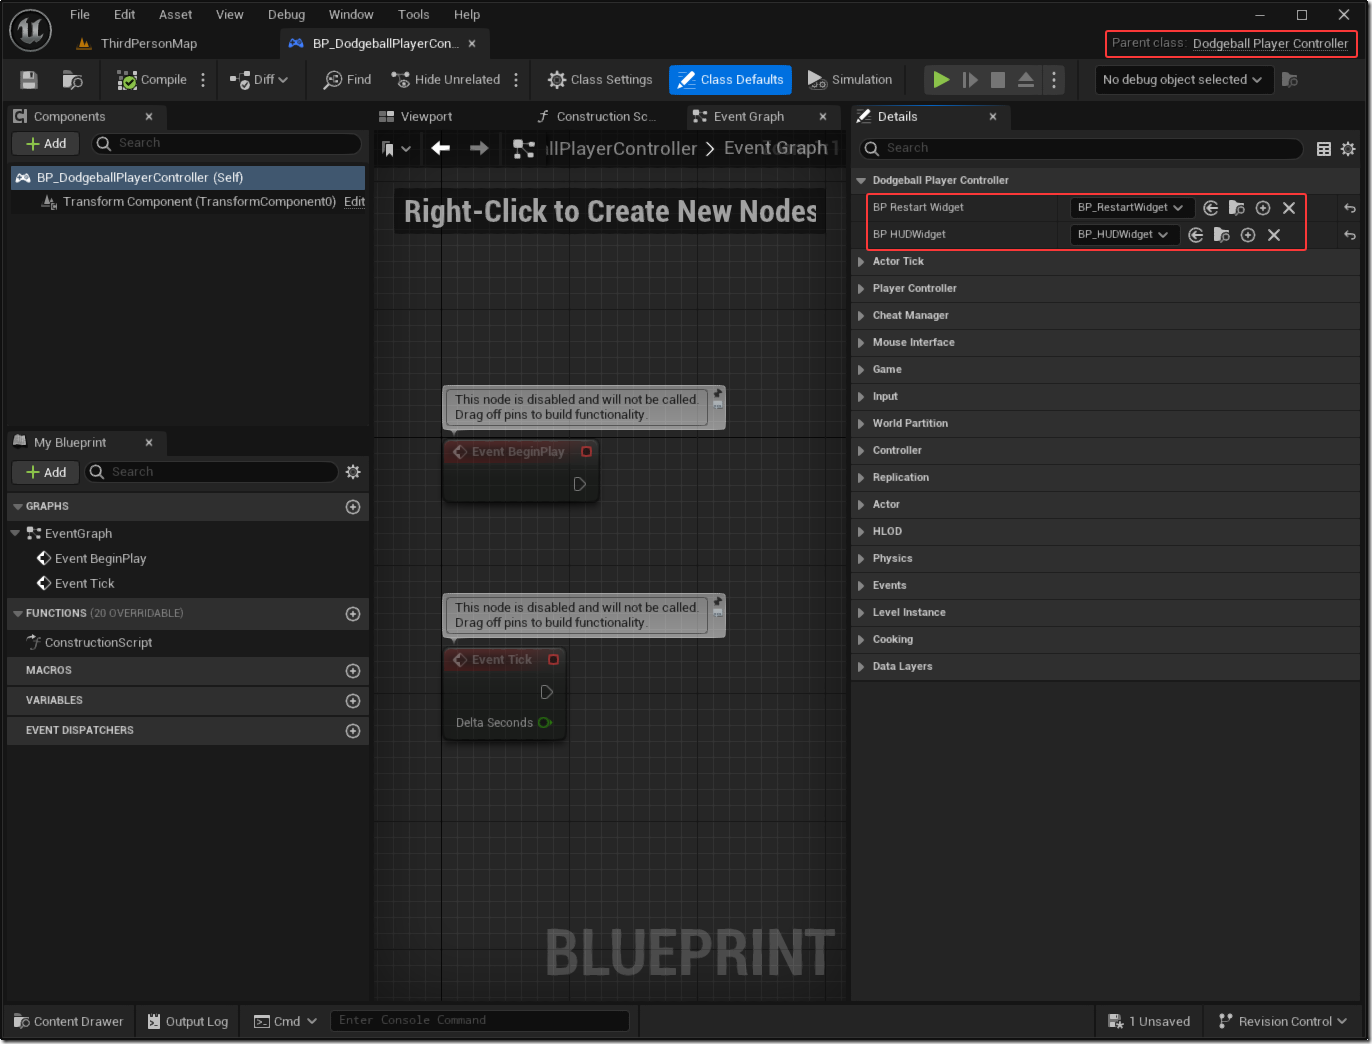Expand the Replication category
This screenshot has height=1044, width=1372.
pos(861,478)
